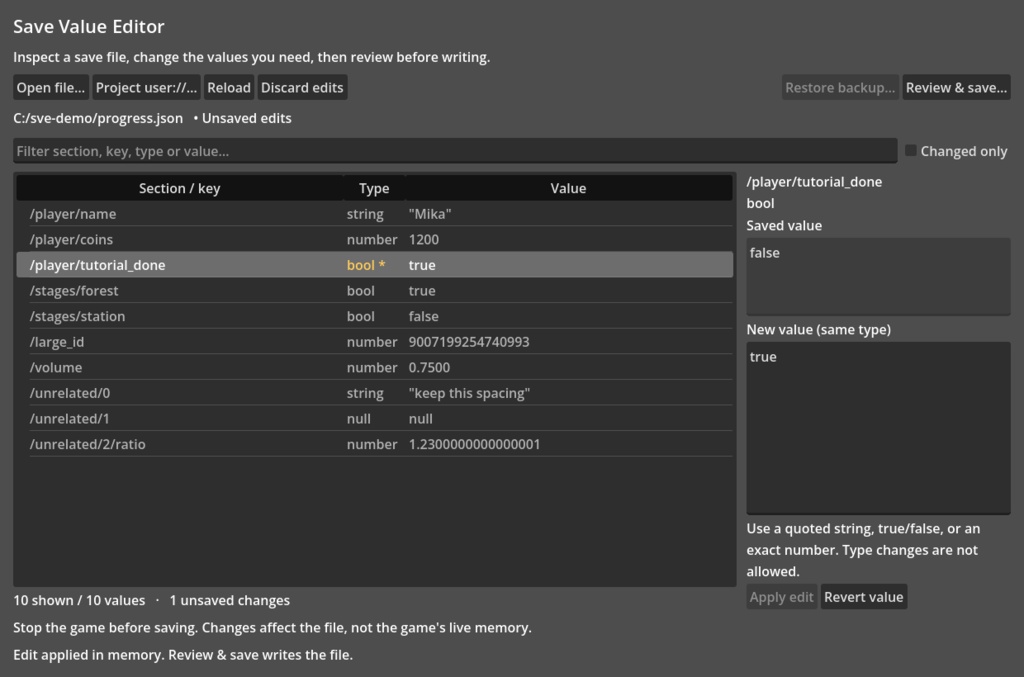
Task: Select the /player/name row
Action: pos(374,213)
